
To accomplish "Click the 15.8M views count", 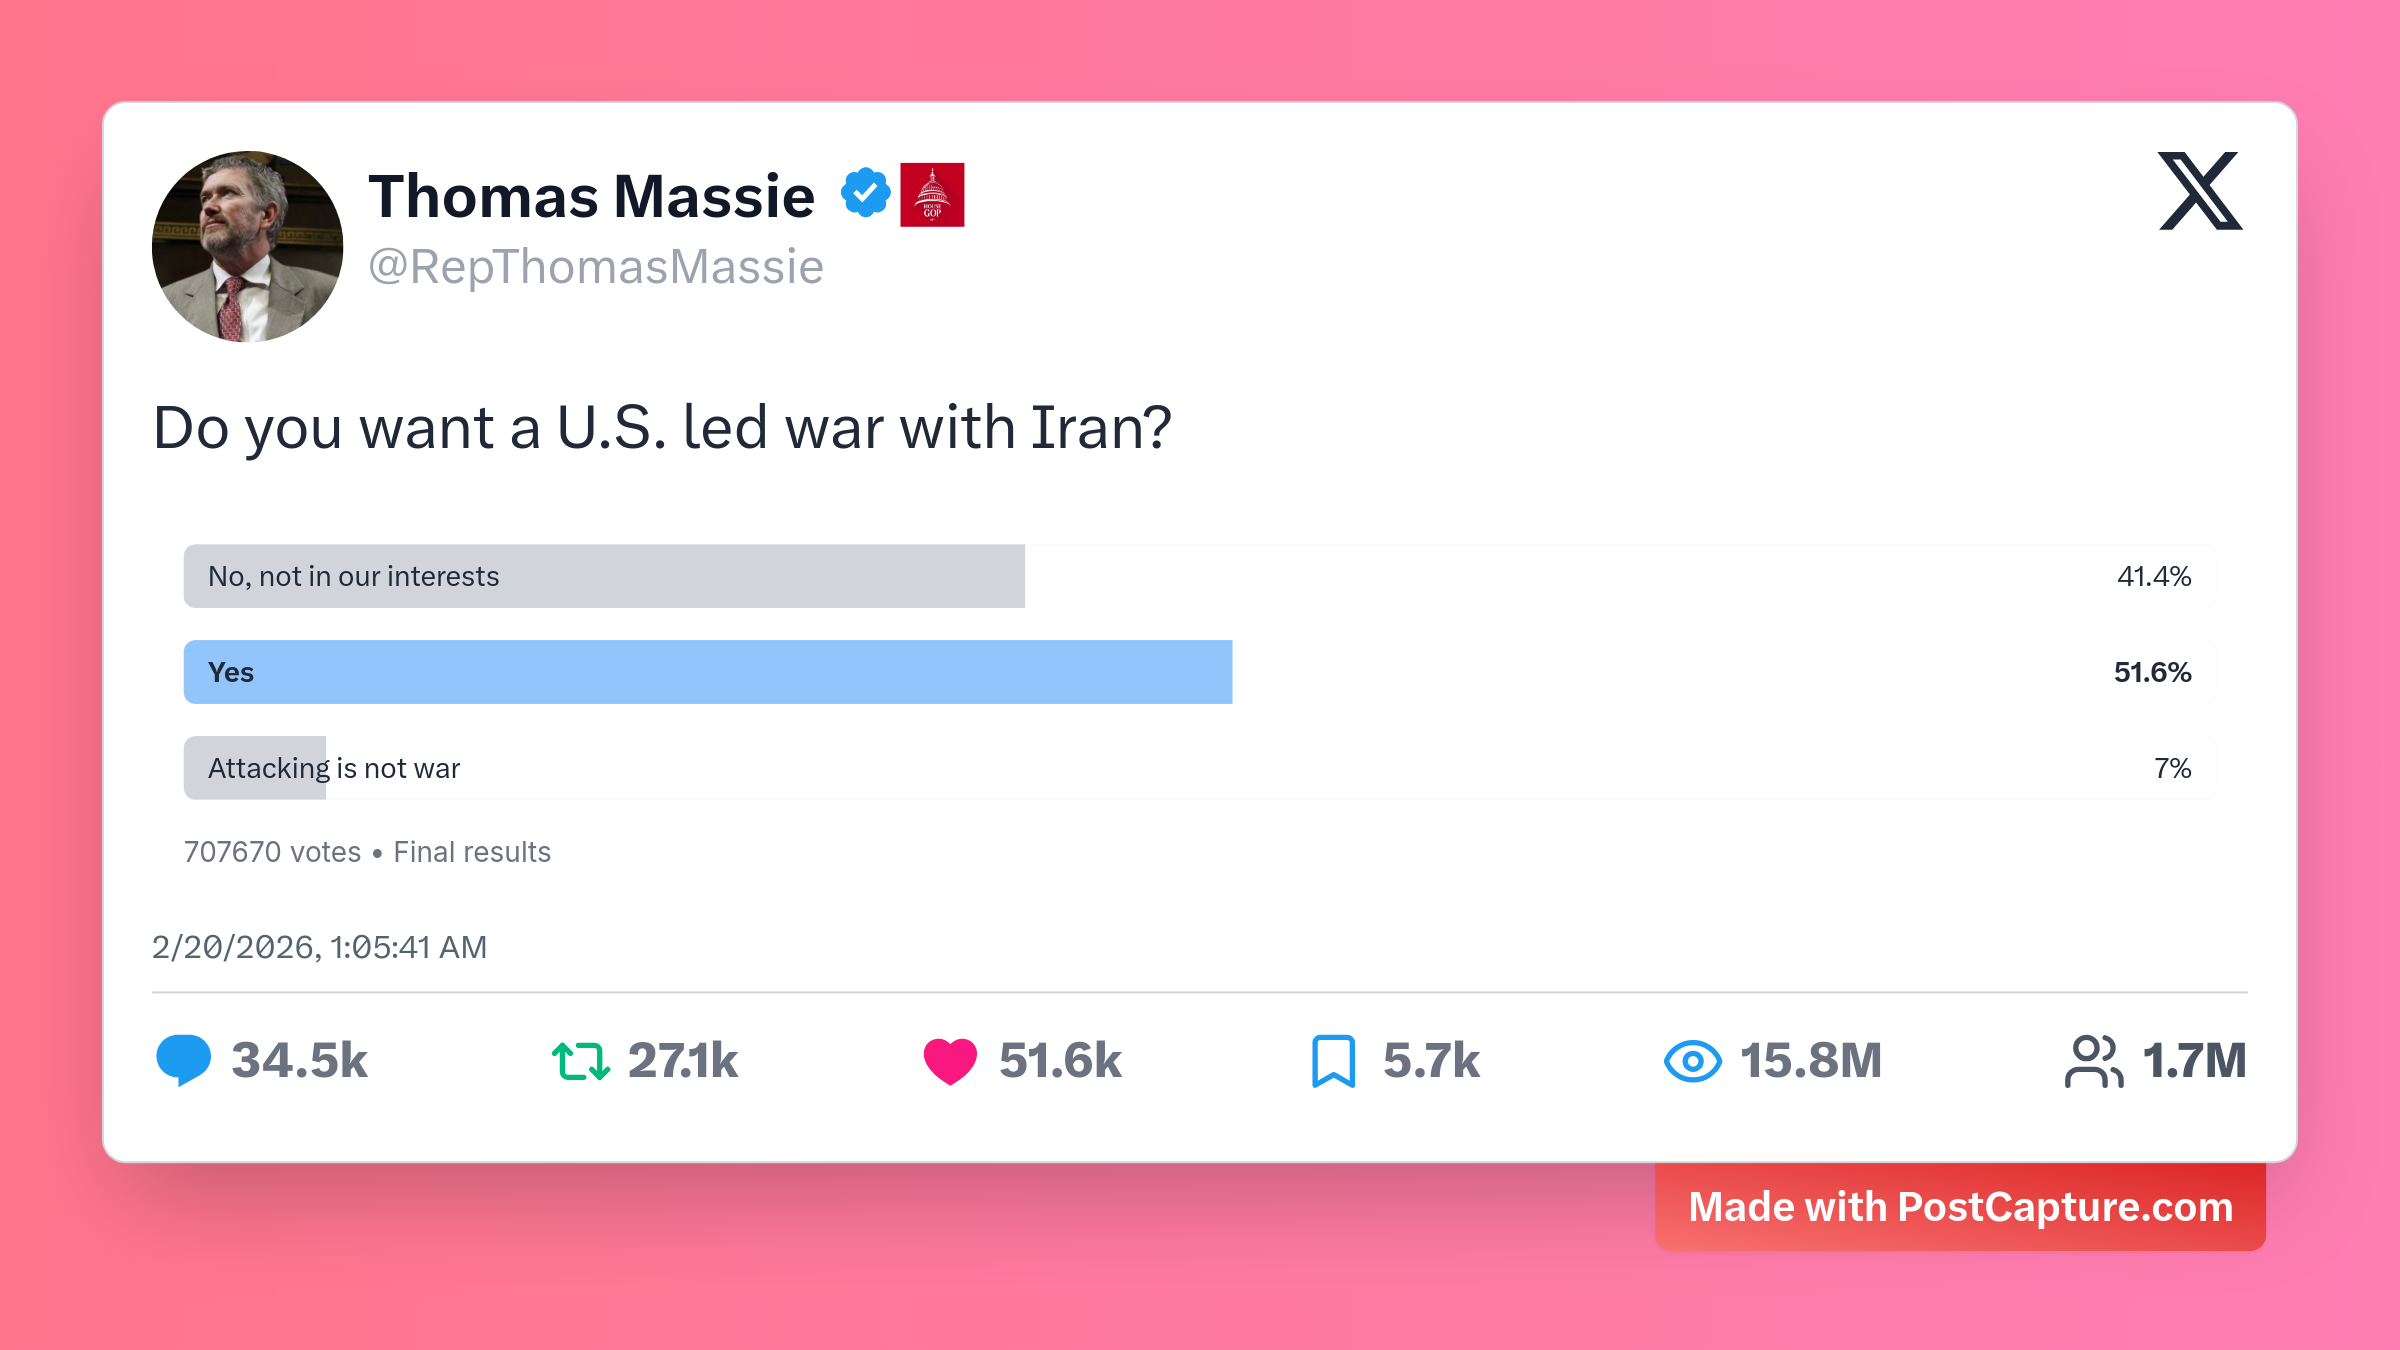I will [x=1810, y=1061].
